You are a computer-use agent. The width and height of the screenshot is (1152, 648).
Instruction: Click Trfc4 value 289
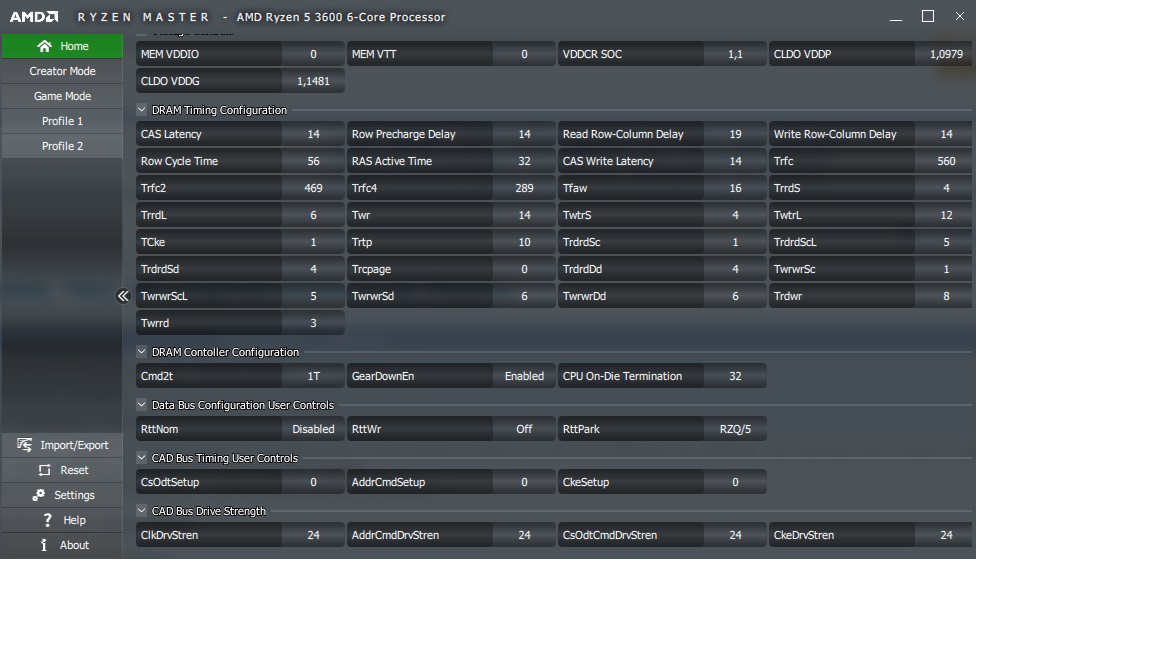(525, 188)
